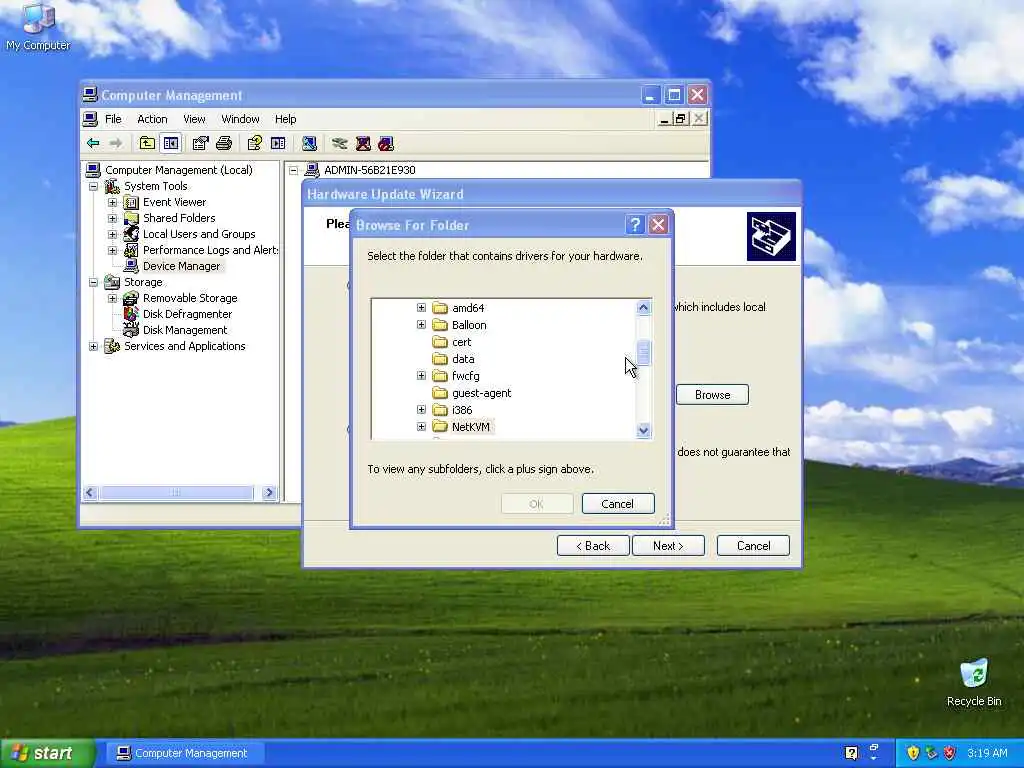Toggle the Show/Hide Console Tree toolbar icon
Screen dimensions: 1024x768
[x=171, y=143]
